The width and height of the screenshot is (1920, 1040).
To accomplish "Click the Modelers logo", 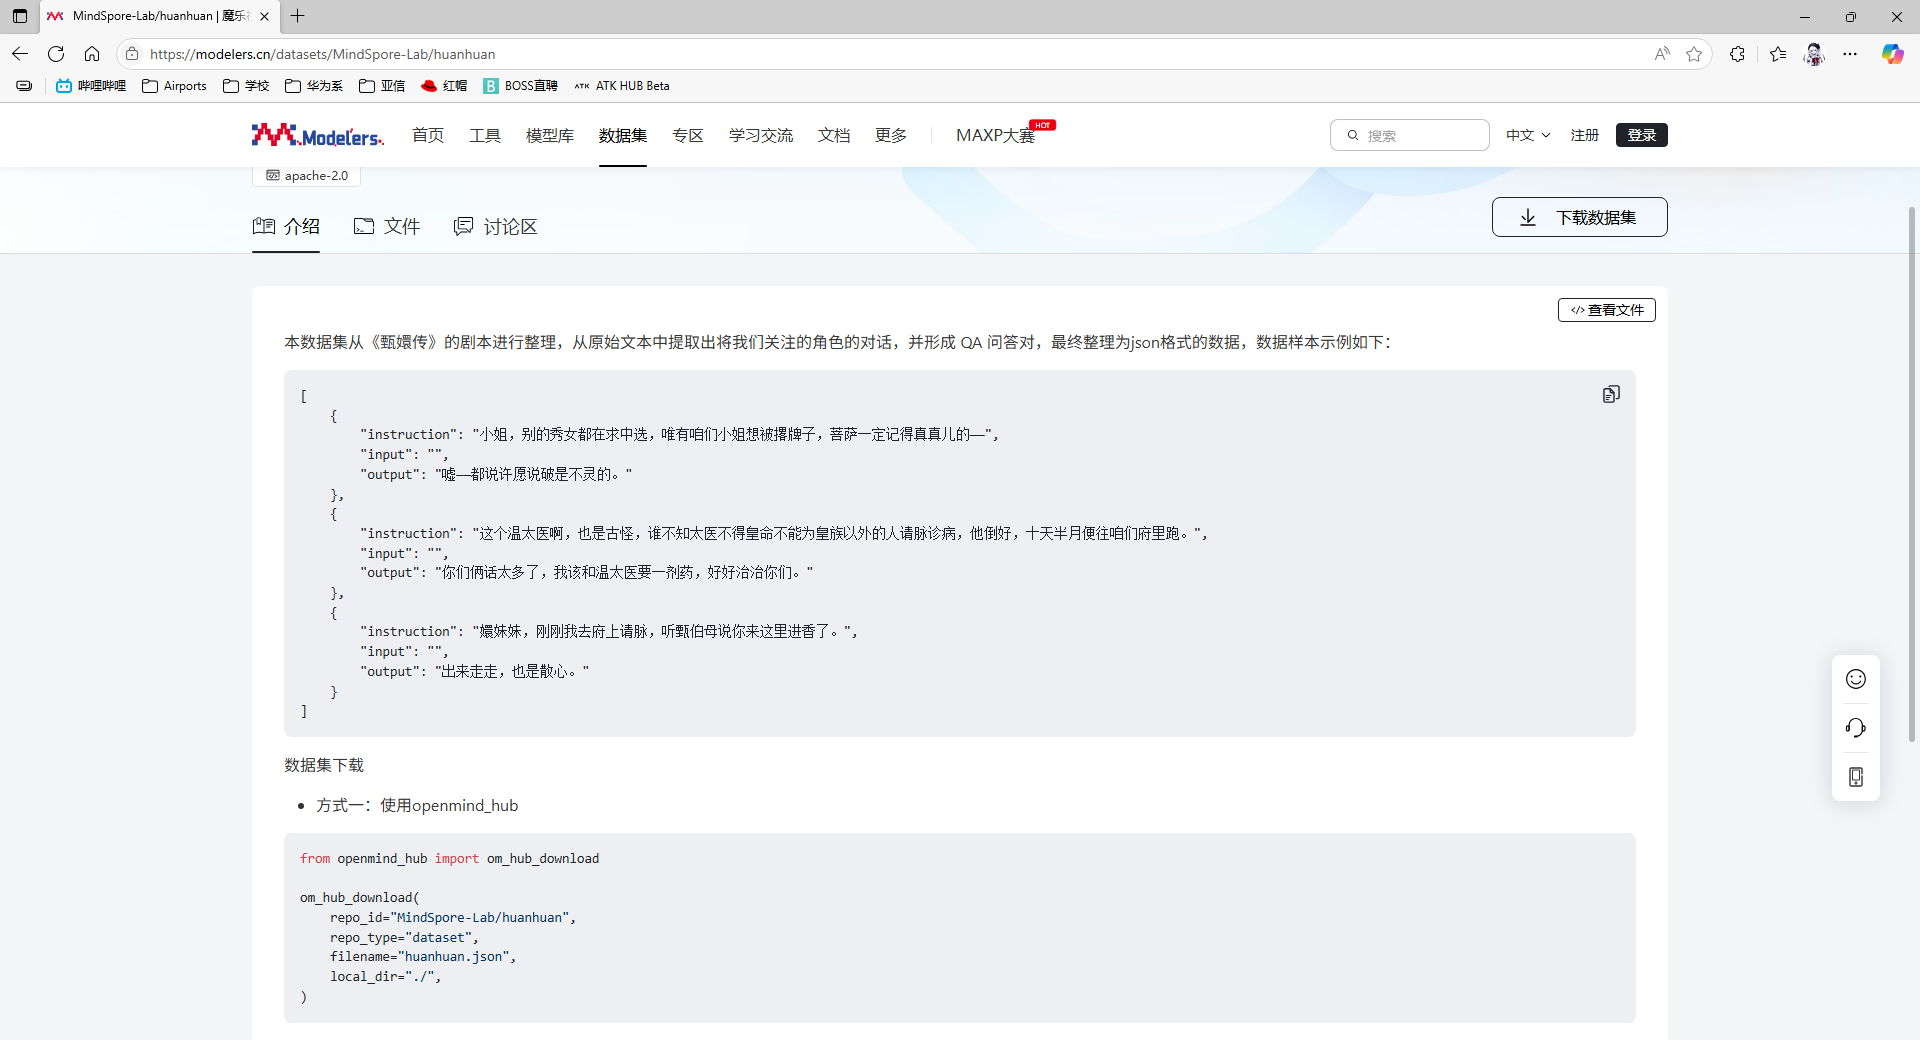I will (317, 135).
